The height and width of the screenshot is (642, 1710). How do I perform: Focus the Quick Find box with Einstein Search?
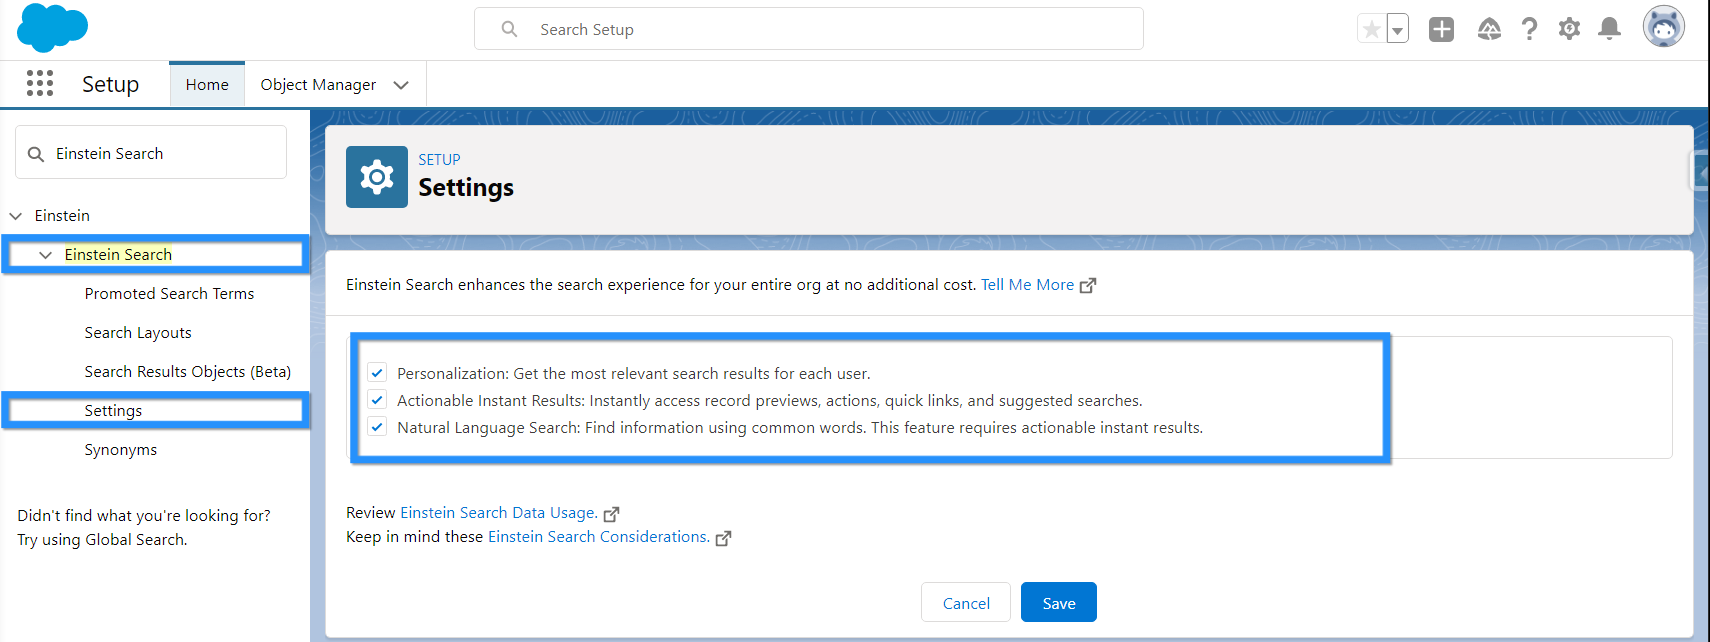click(151, 152)
